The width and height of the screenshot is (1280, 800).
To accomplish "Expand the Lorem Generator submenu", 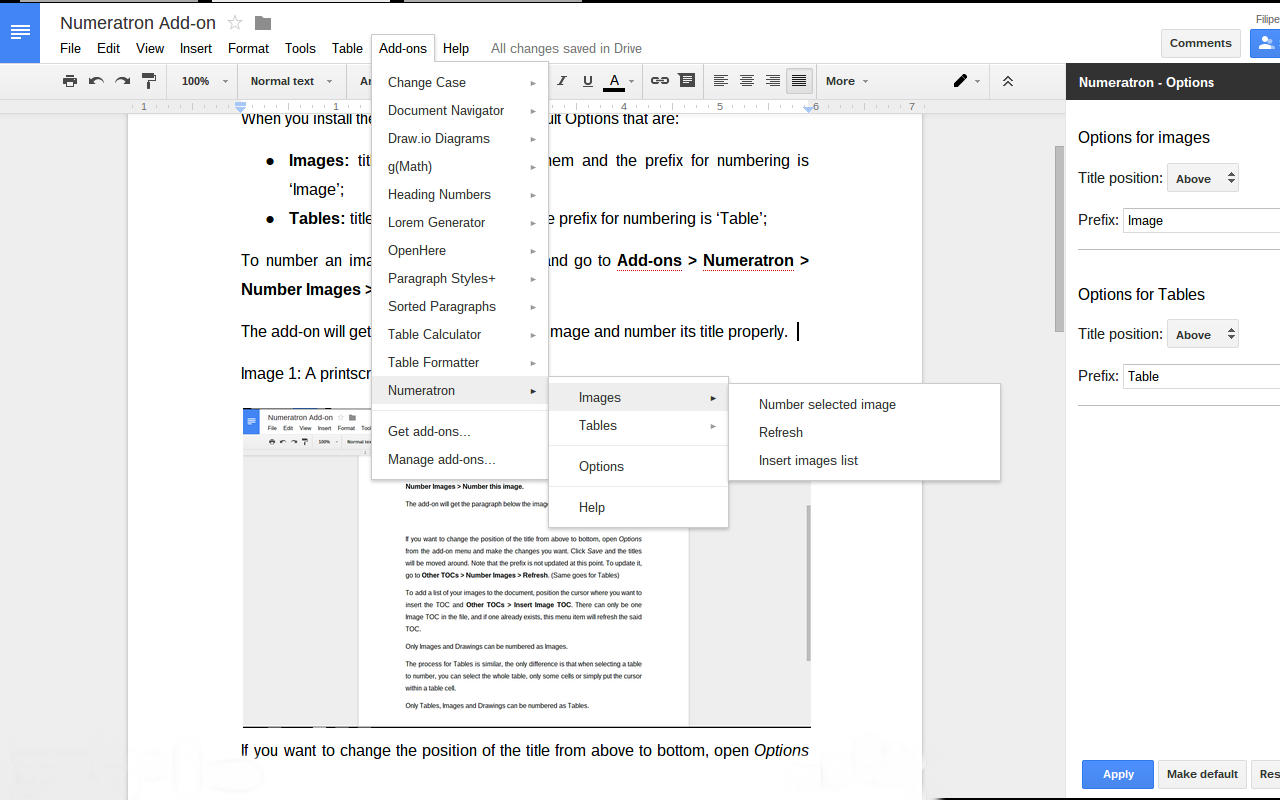I will coord(460,222).
